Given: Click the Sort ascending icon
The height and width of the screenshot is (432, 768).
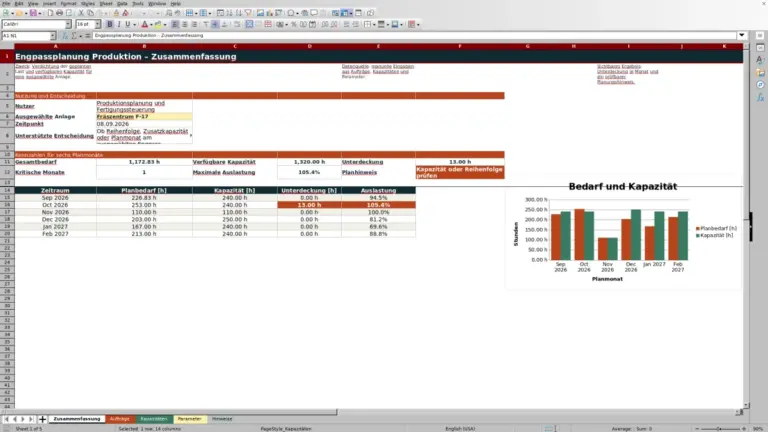Looking at the screenshot, I should click(229, 13).
